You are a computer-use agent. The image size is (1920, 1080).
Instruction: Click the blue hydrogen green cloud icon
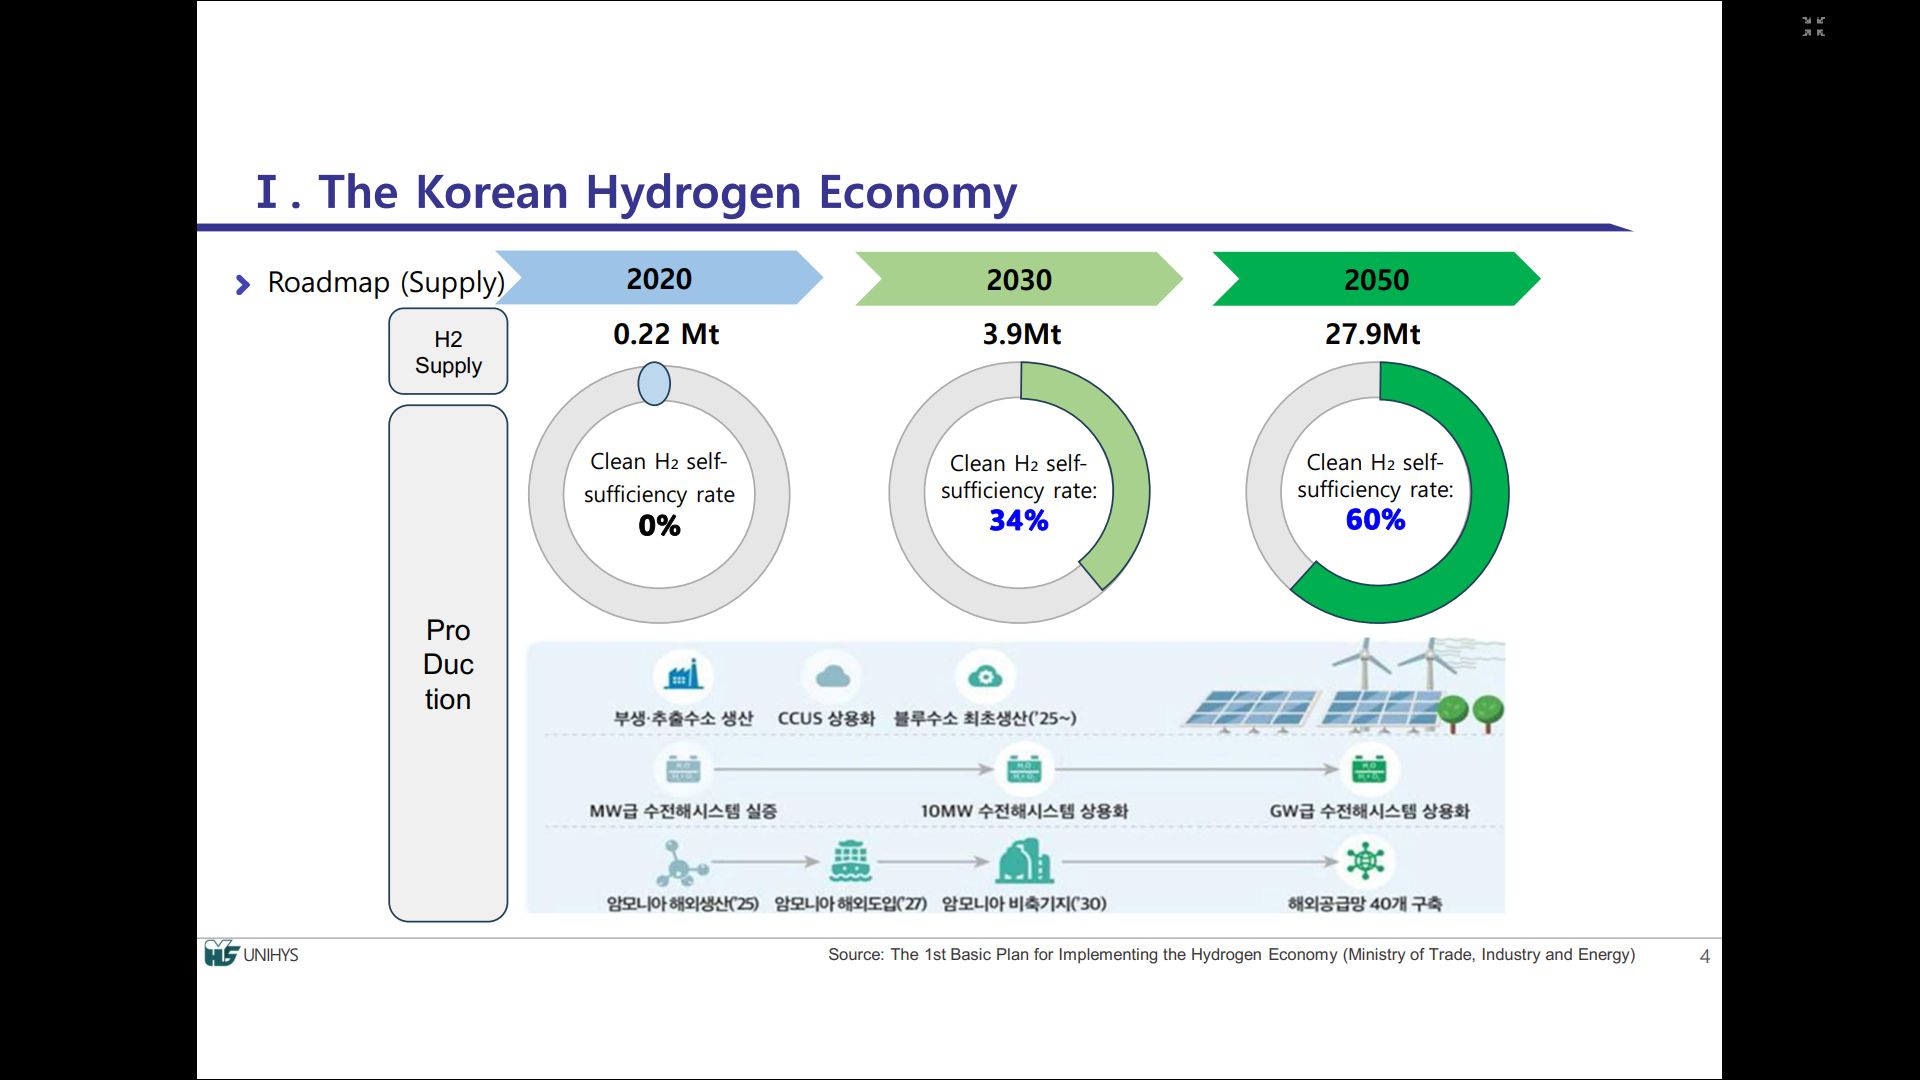(x=985, y=677)
